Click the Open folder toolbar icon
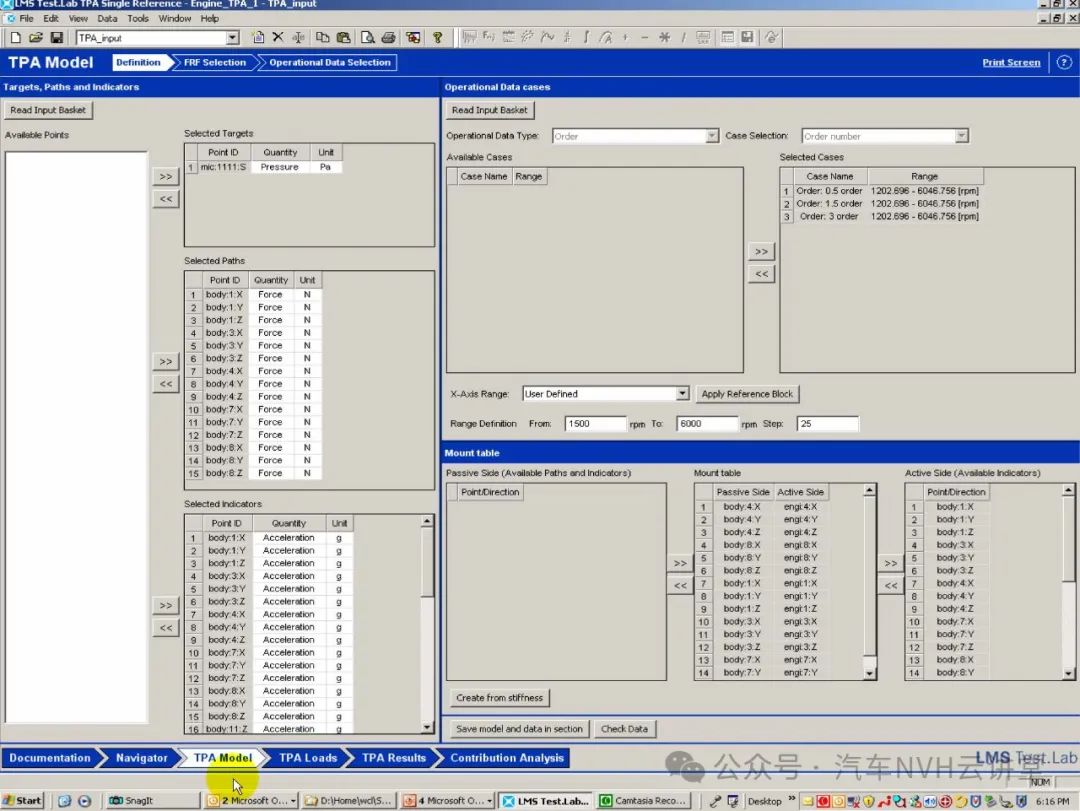This screenshot has width=1080, height=811. 36,38
